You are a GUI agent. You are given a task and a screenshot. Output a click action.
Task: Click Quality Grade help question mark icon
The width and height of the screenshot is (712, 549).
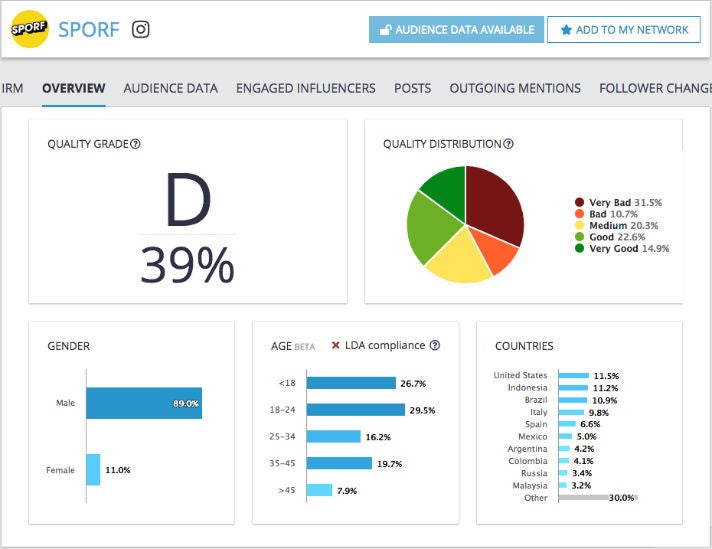135,144
